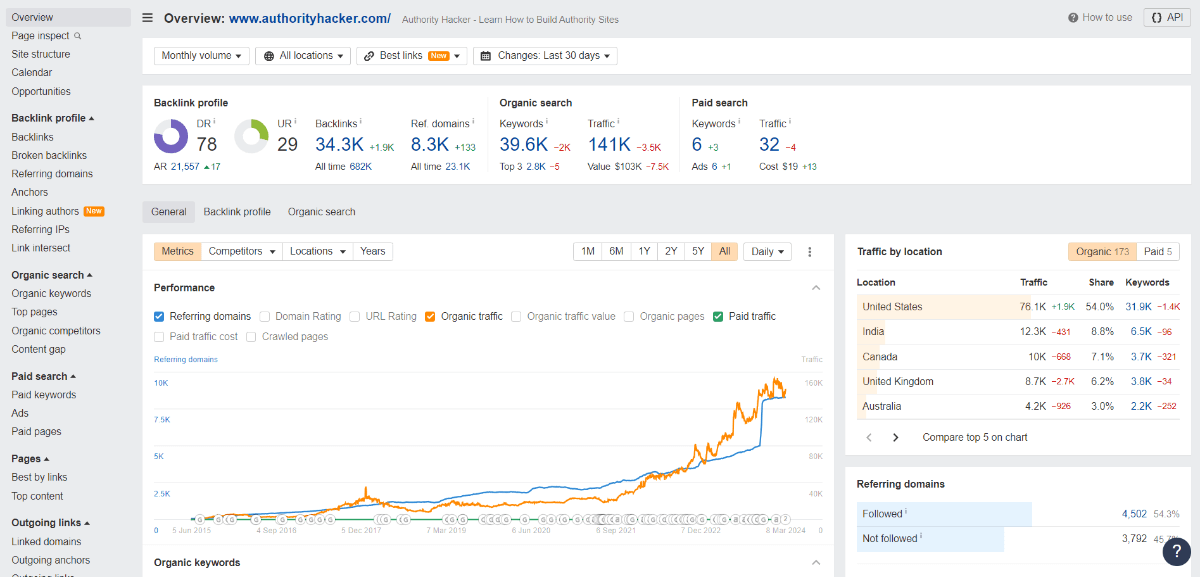Image resolution: width=1200 pixels, height=577 pixels.
Task: Switch to the Backlink profile tab
Action: (x=237, y=212)
